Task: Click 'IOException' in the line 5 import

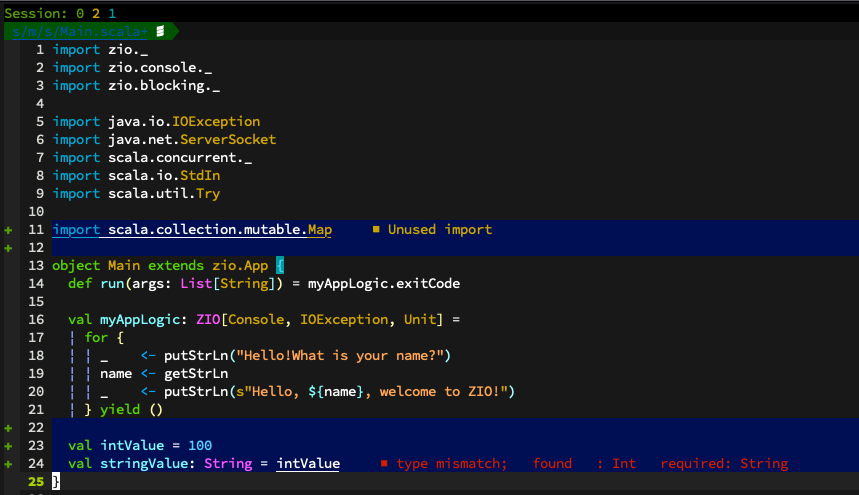Action: click(x=216, y=122)
